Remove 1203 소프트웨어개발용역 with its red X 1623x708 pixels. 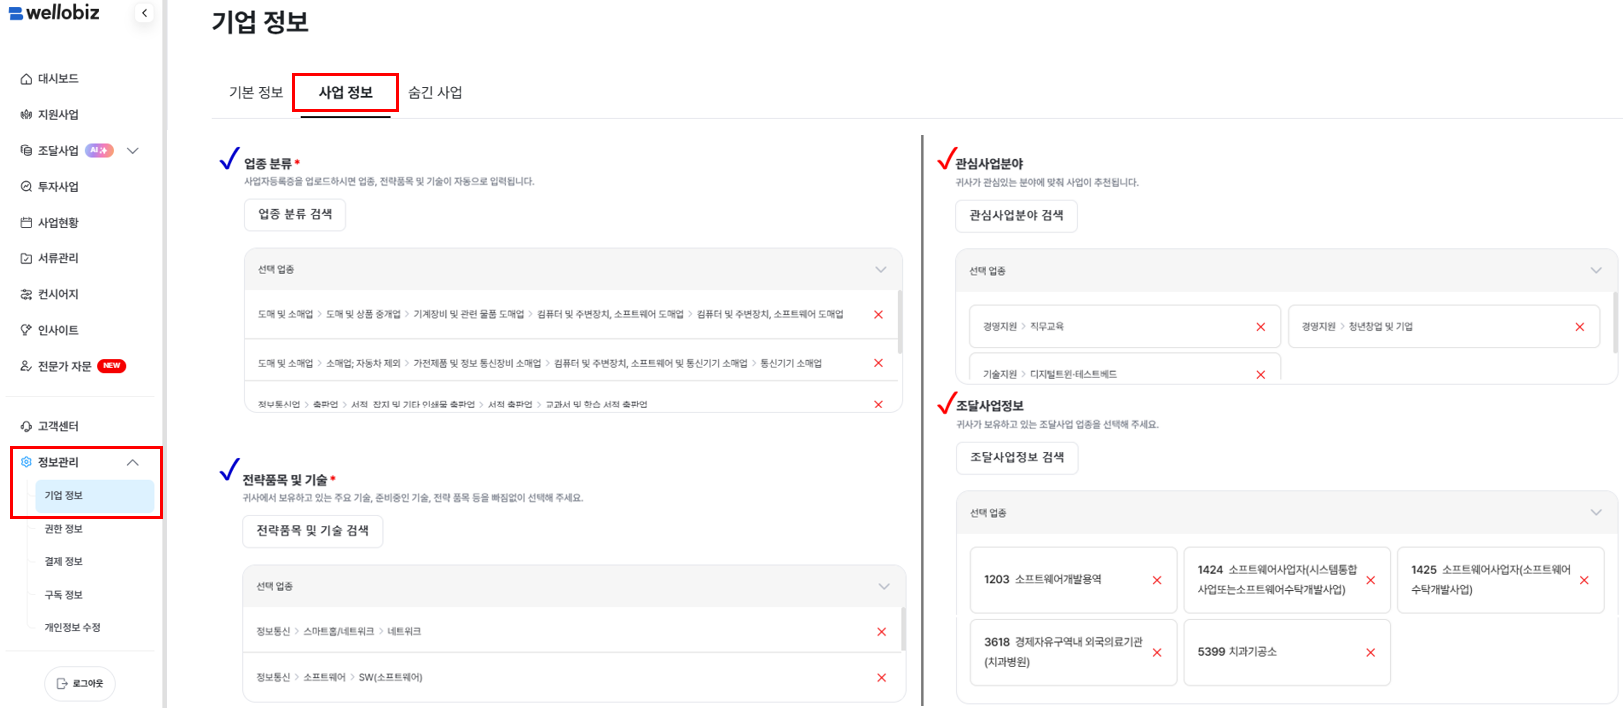point(1157,580)
